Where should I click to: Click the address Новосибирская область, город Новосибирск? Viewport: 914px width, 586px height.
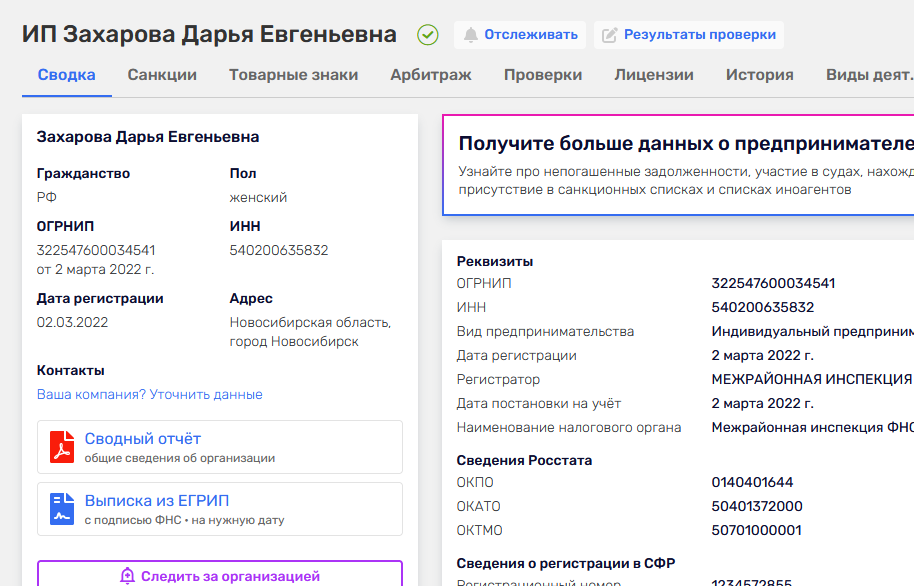(310, 332)
